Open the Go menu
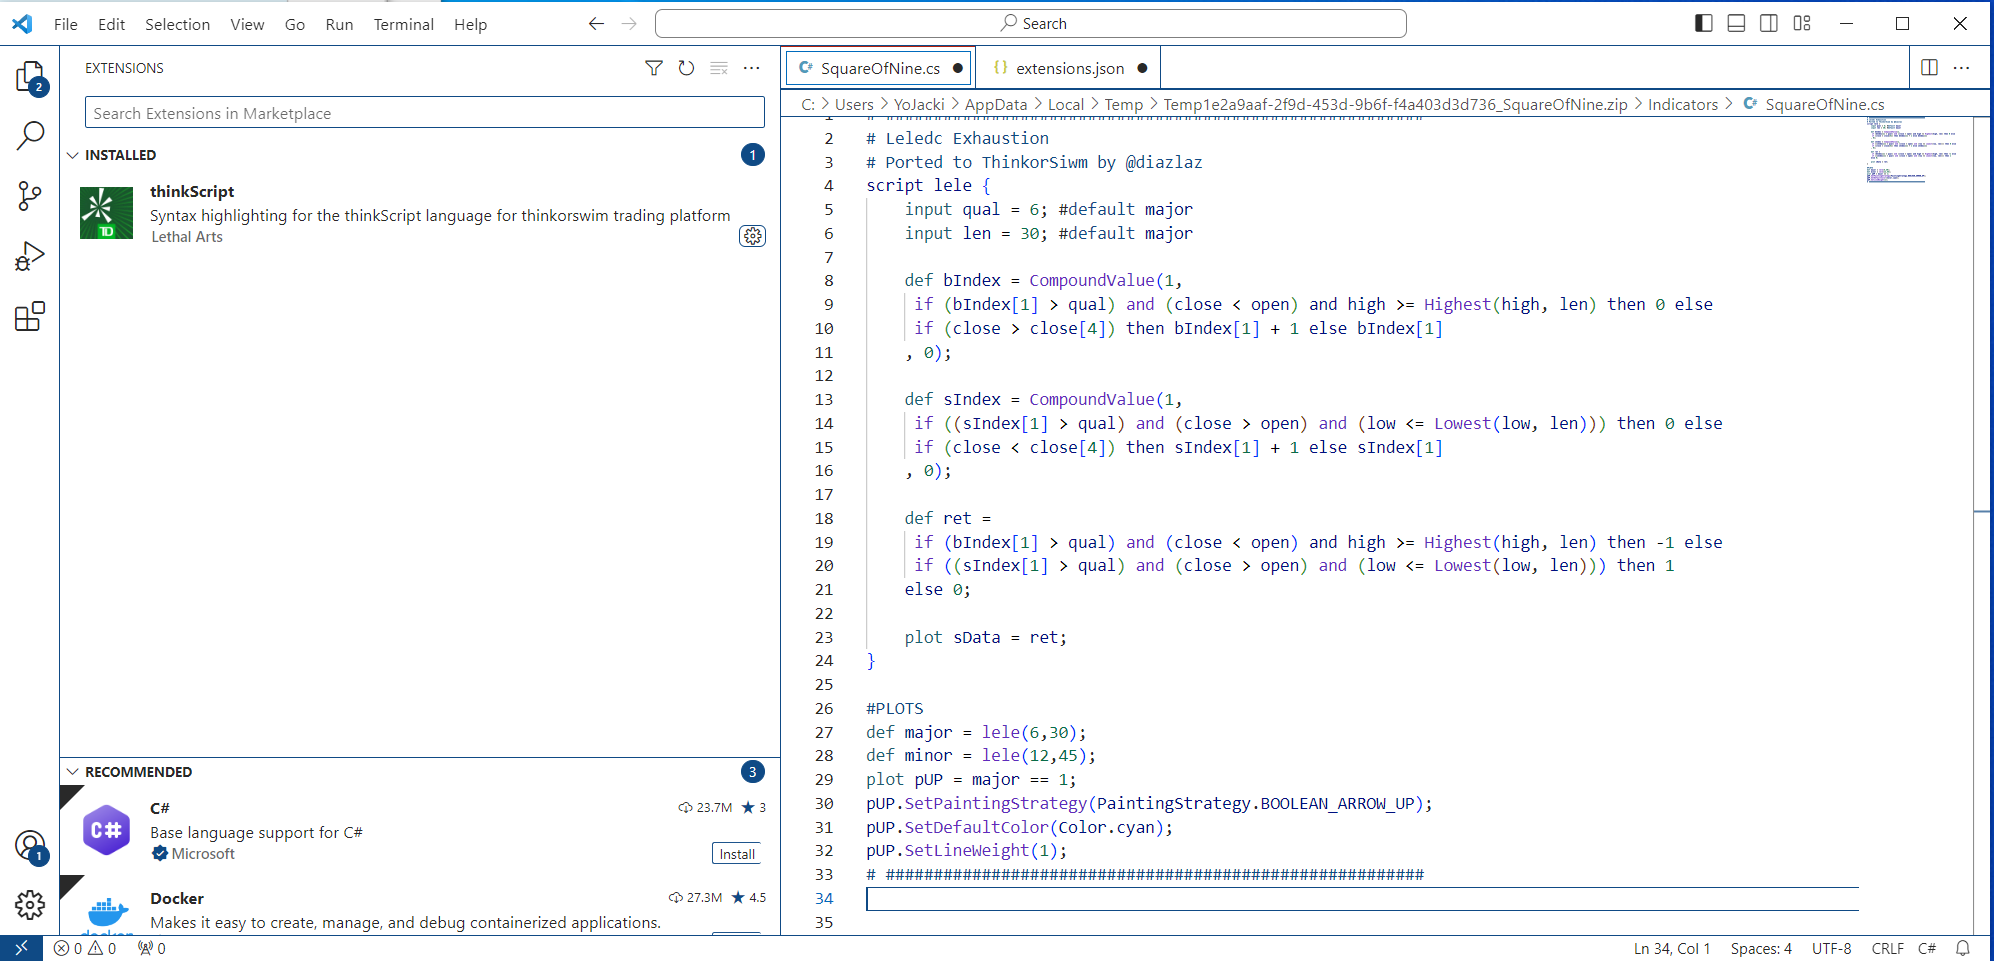 (295, 24)
